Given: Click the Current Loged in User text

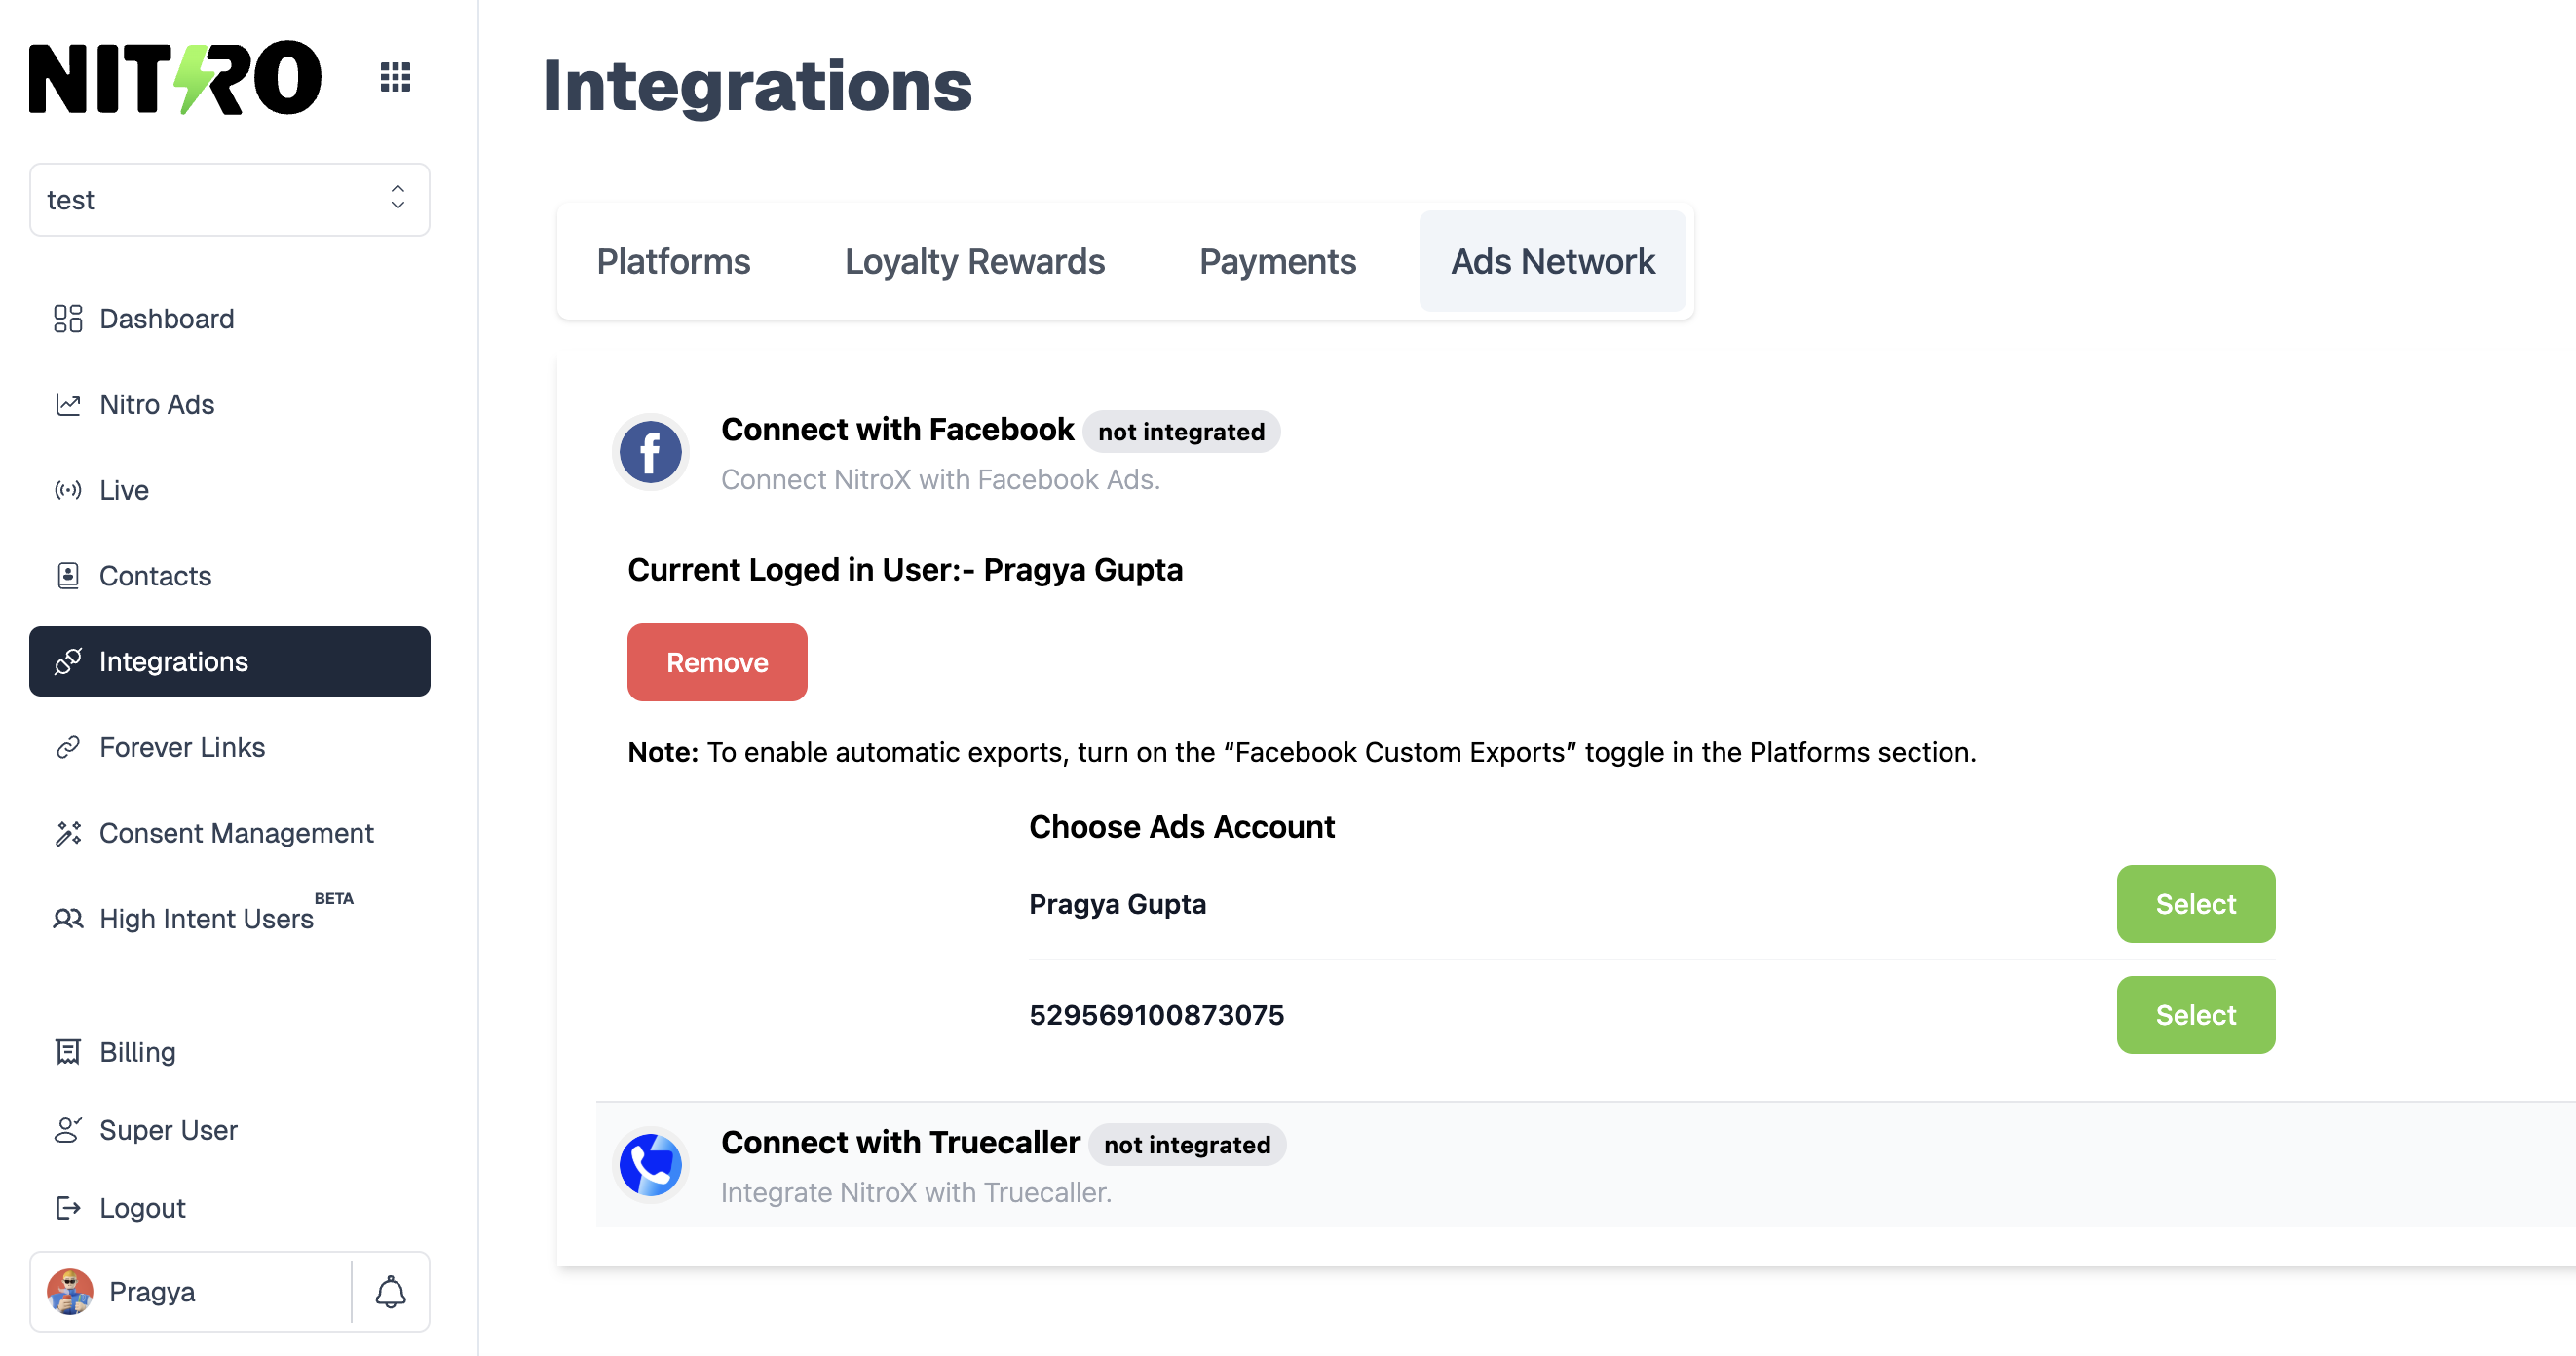Looking at the screenshot, I should point(905,570).
